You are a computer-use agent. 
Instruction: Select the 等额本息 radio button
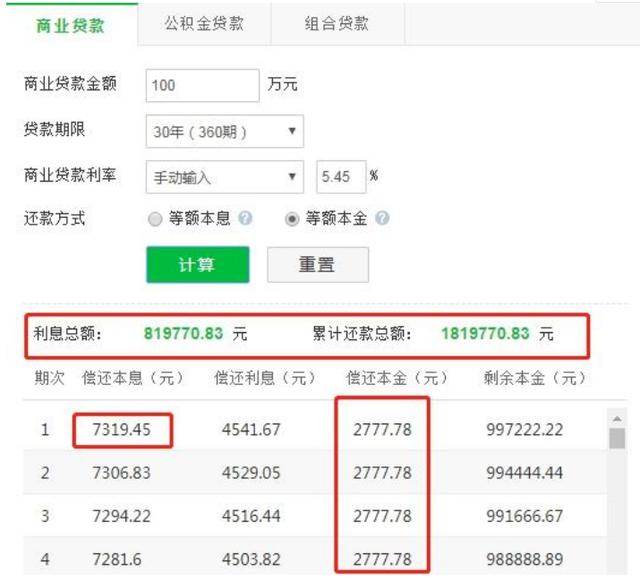click(x=155, y=219)
